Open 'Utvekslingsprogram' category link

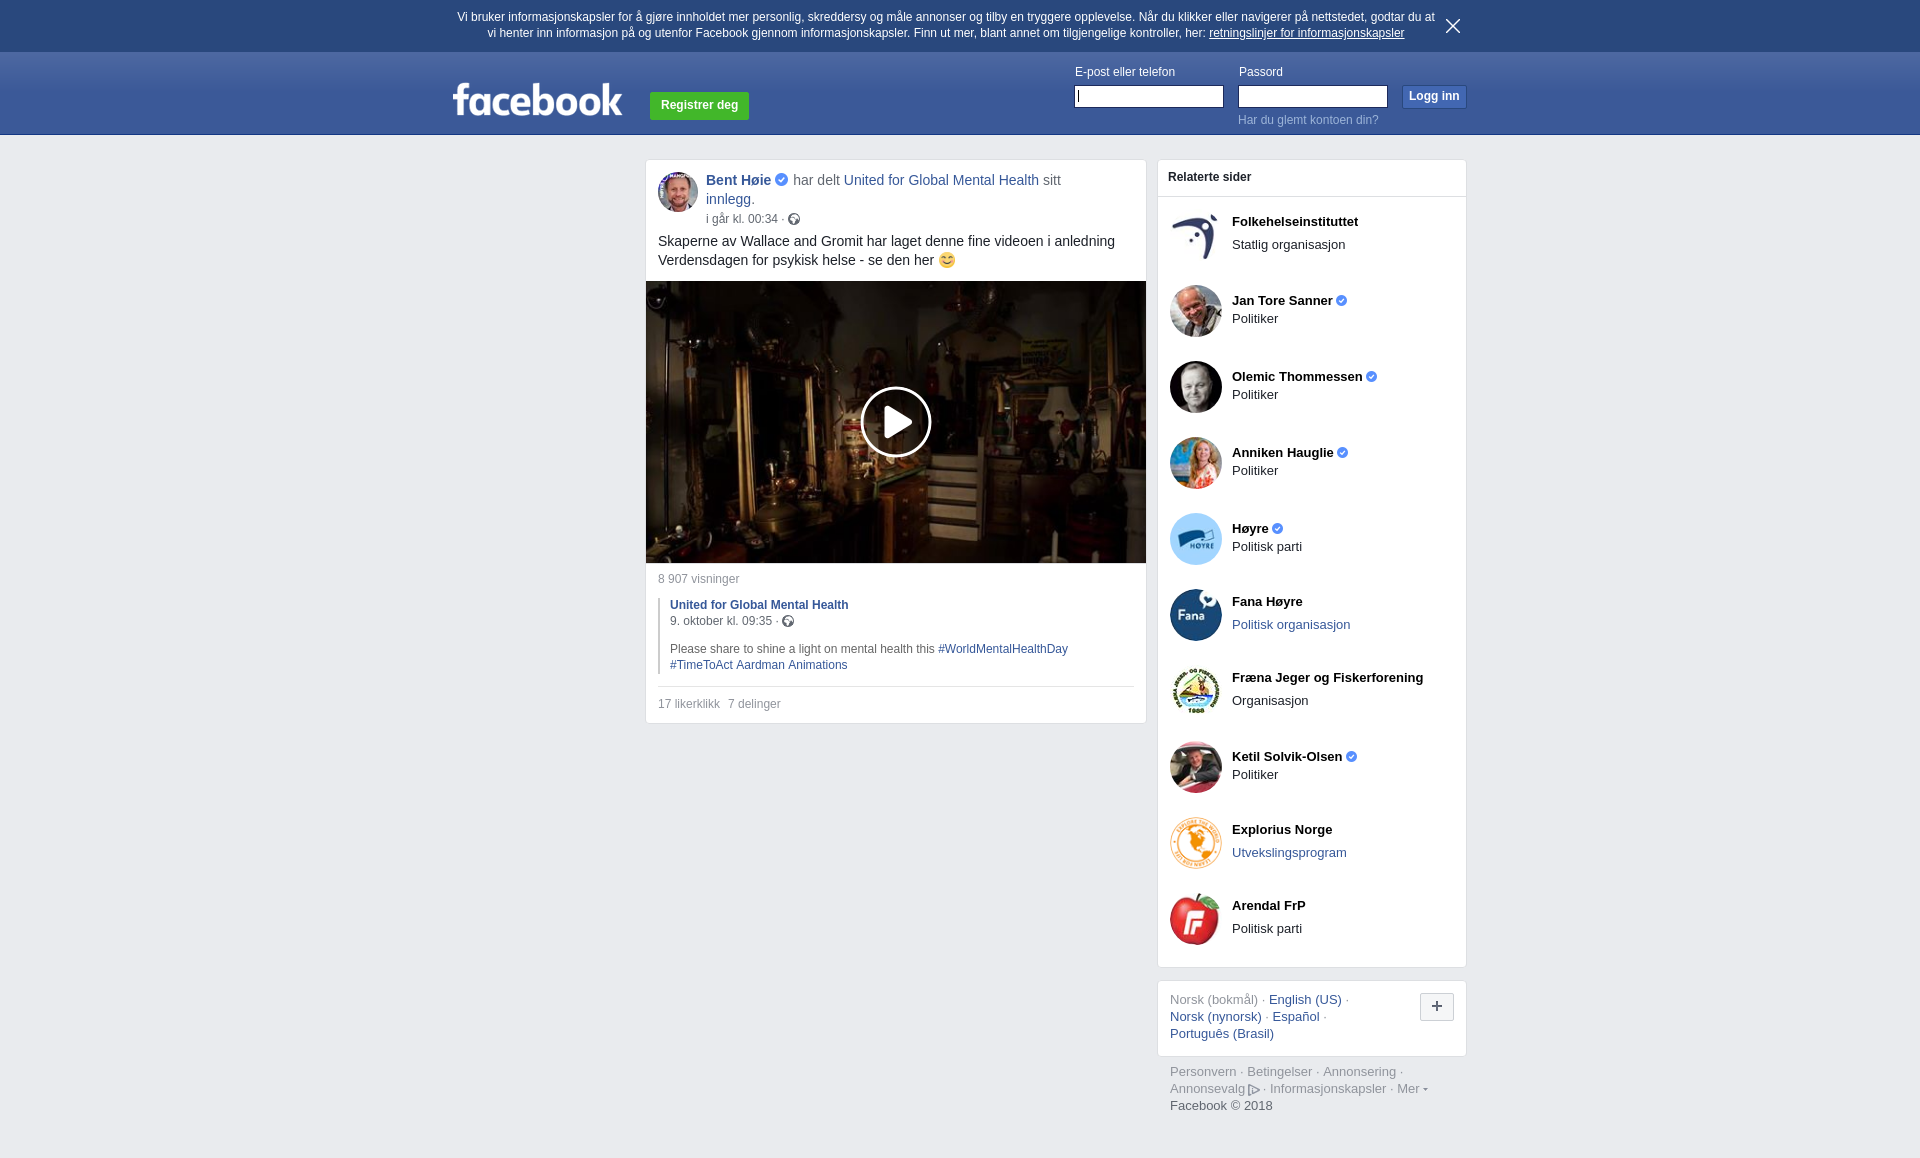1289,853
